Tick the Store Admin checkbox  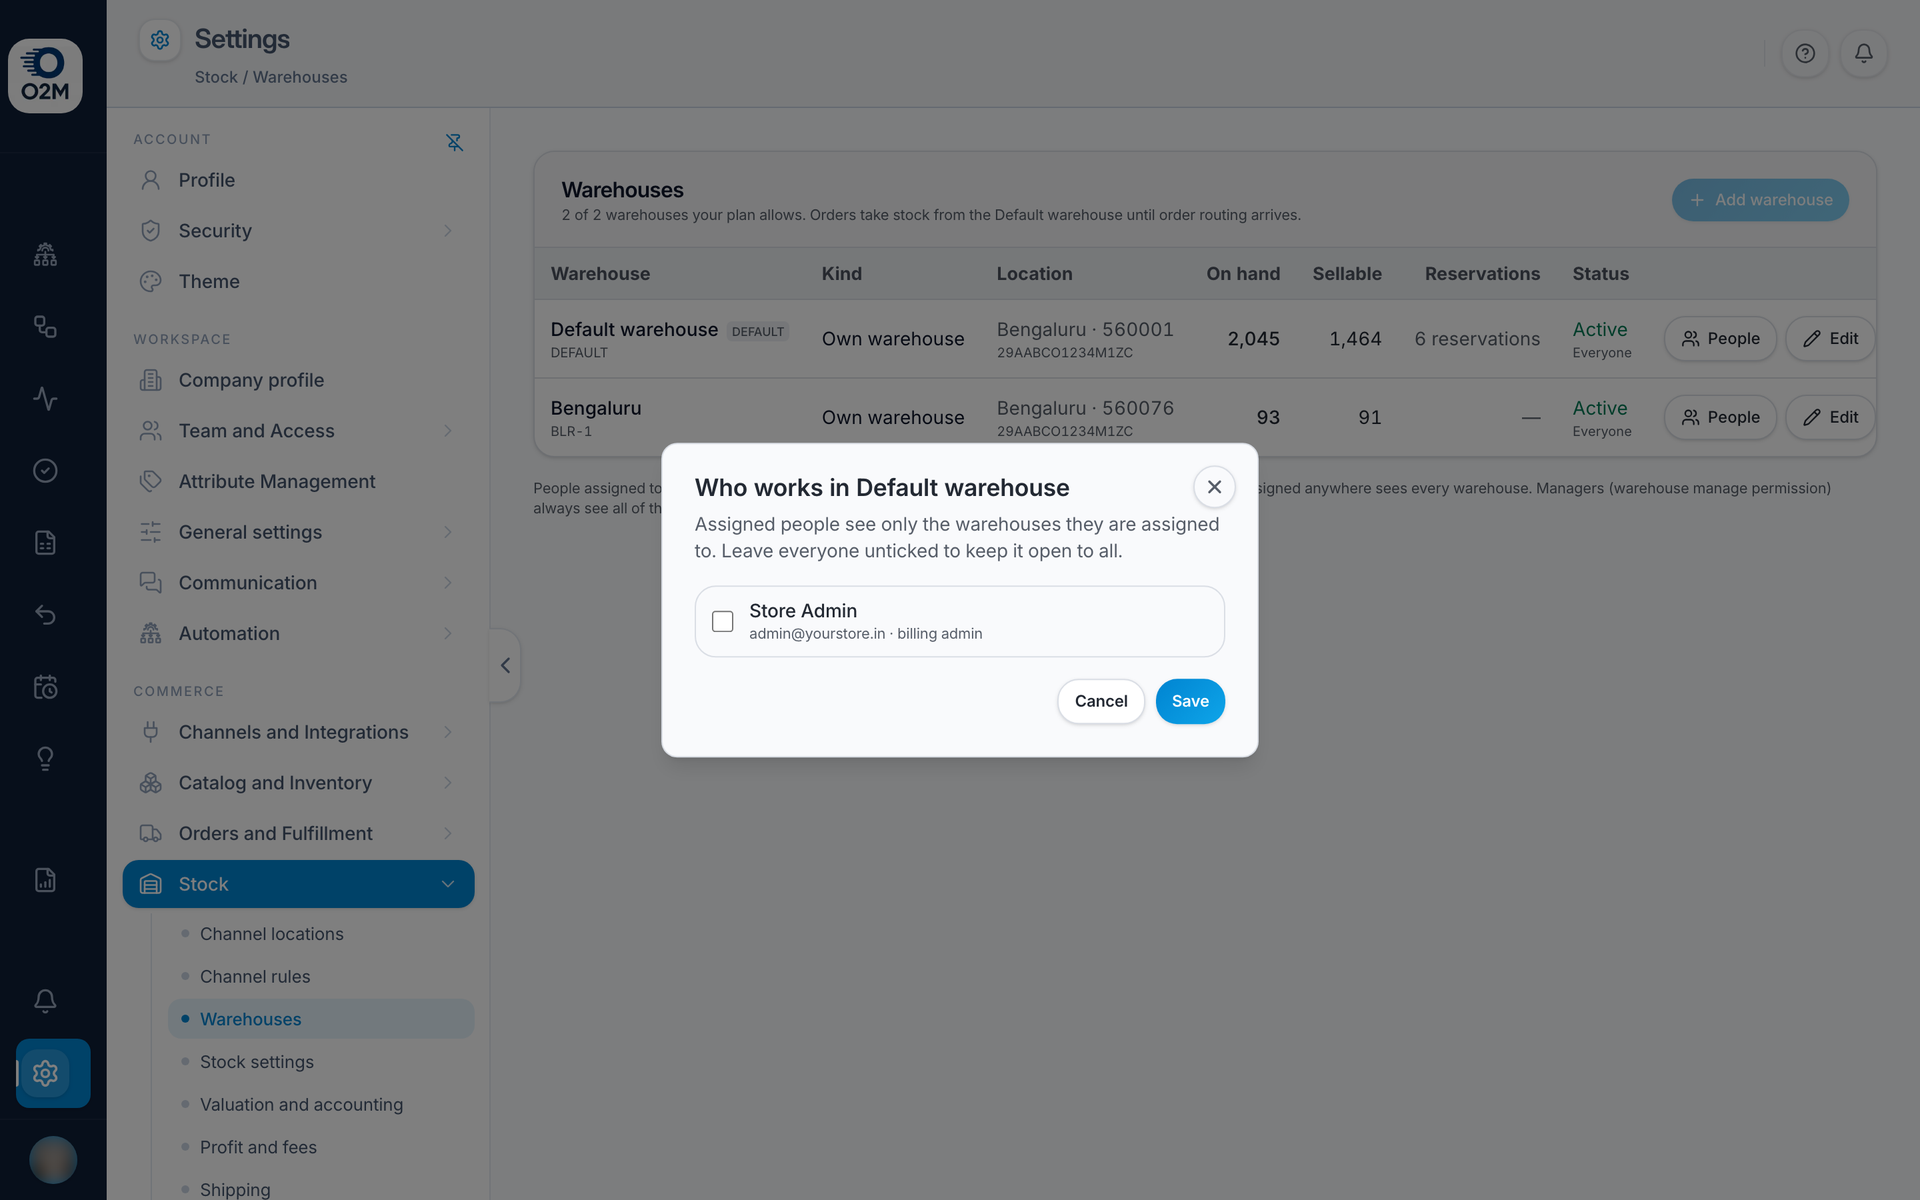pos(722,621)
